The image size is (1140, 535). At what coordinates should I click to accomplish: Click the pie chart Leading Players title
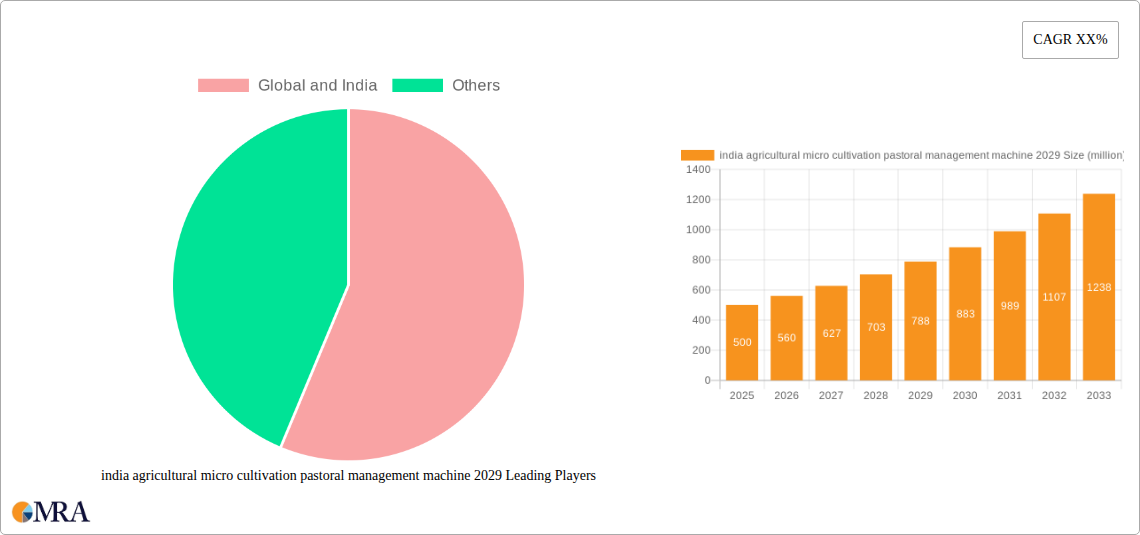pos(348,476)
